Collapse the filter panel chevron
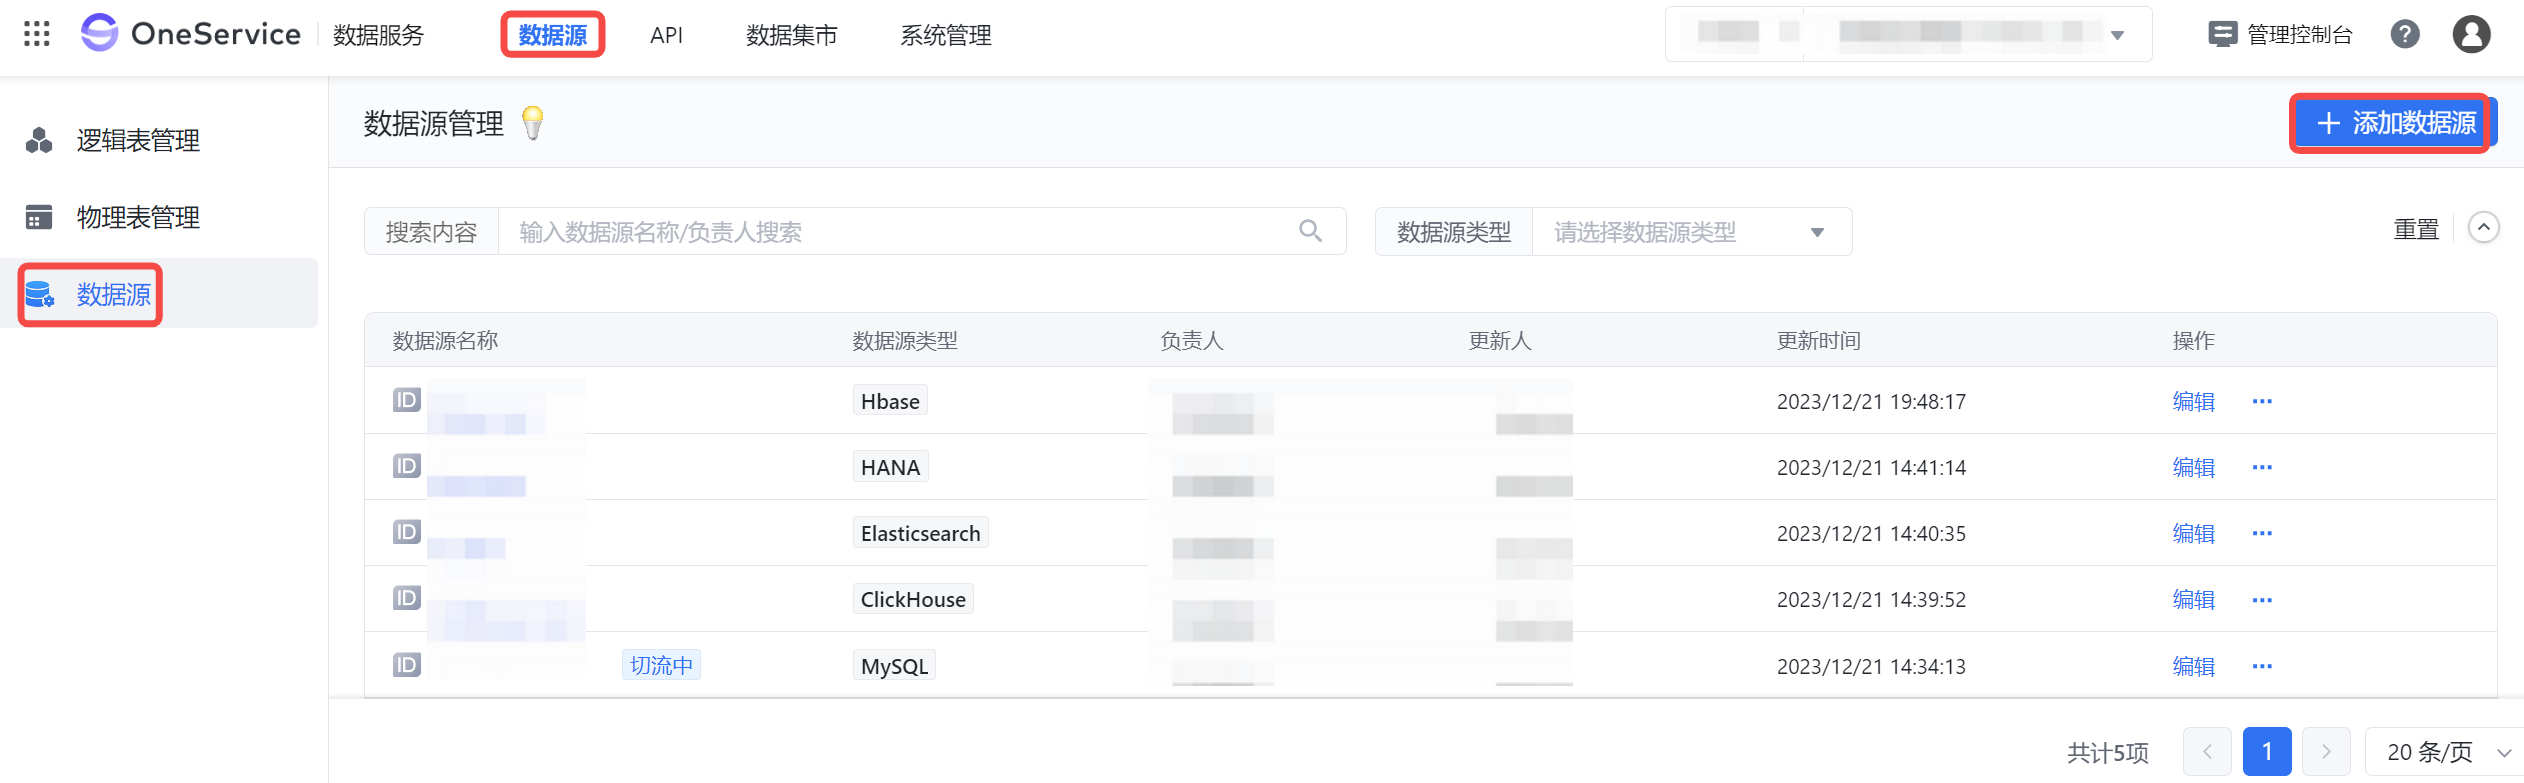The width and height of the screenshot is (2524, 783). click(x=2483, y=228)
